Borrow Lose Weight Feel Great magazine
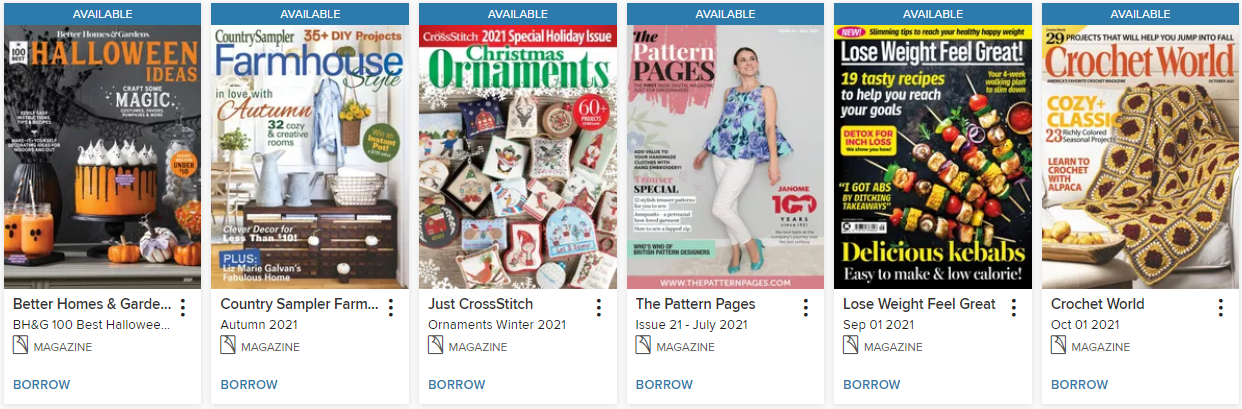Screen dimensions: 1242x409 click(x=872, y=384)
